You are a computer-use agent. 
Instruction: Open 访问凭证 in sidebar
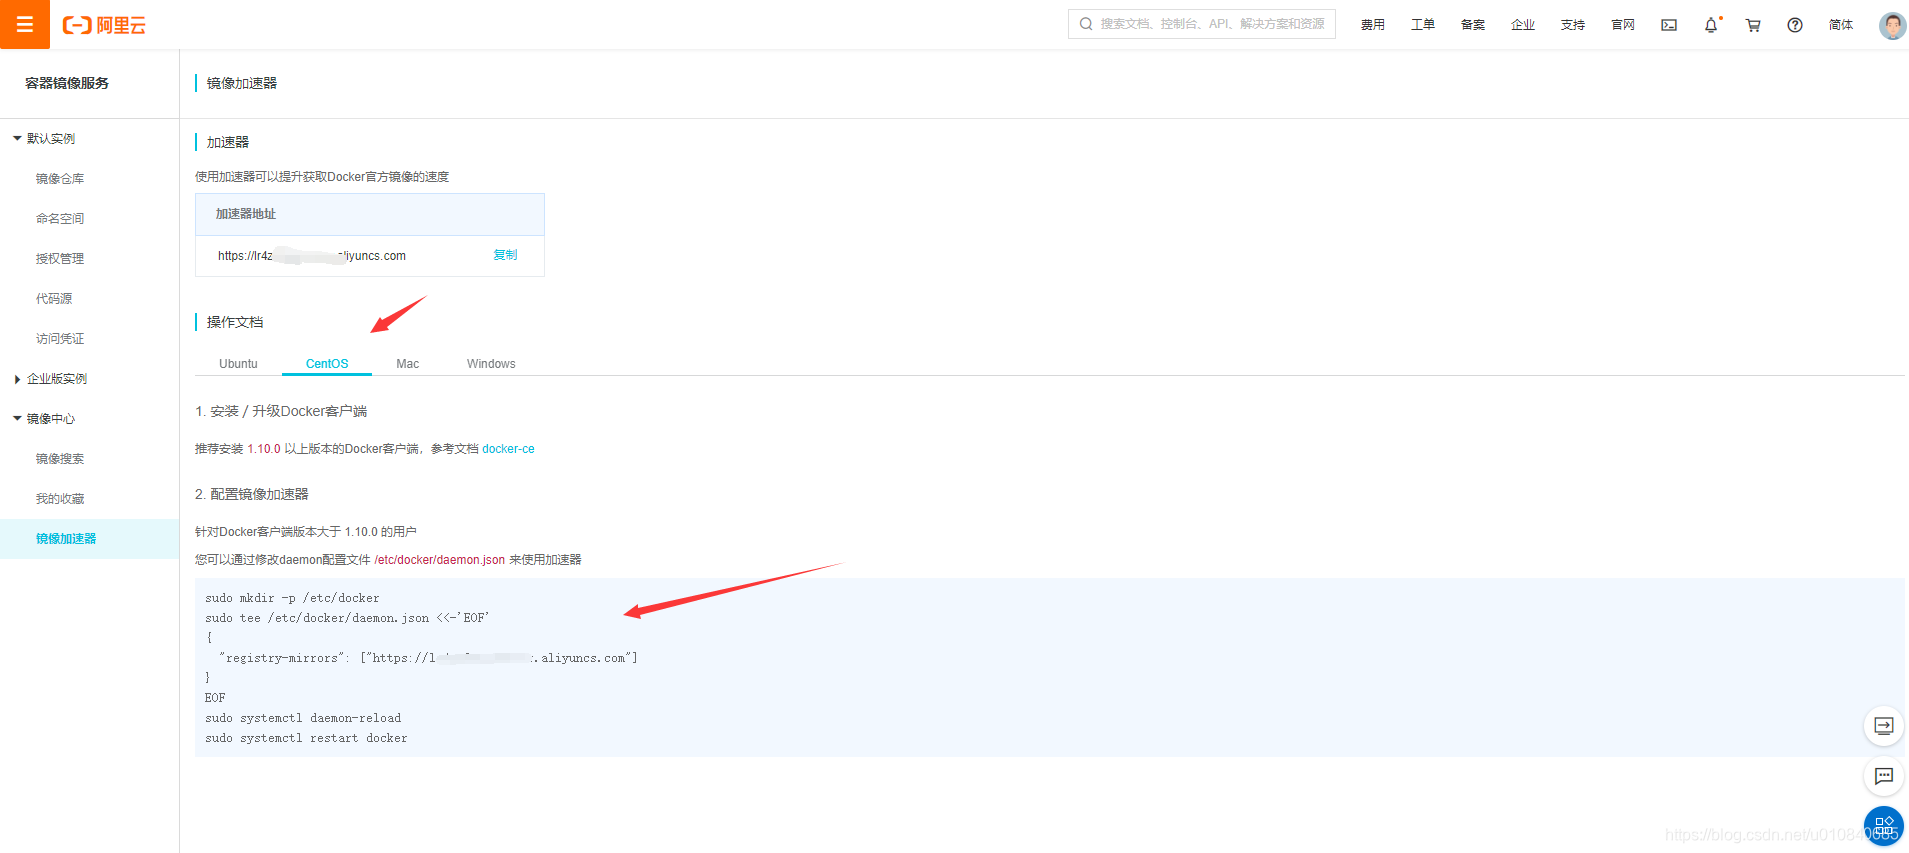tap(60, 339)
